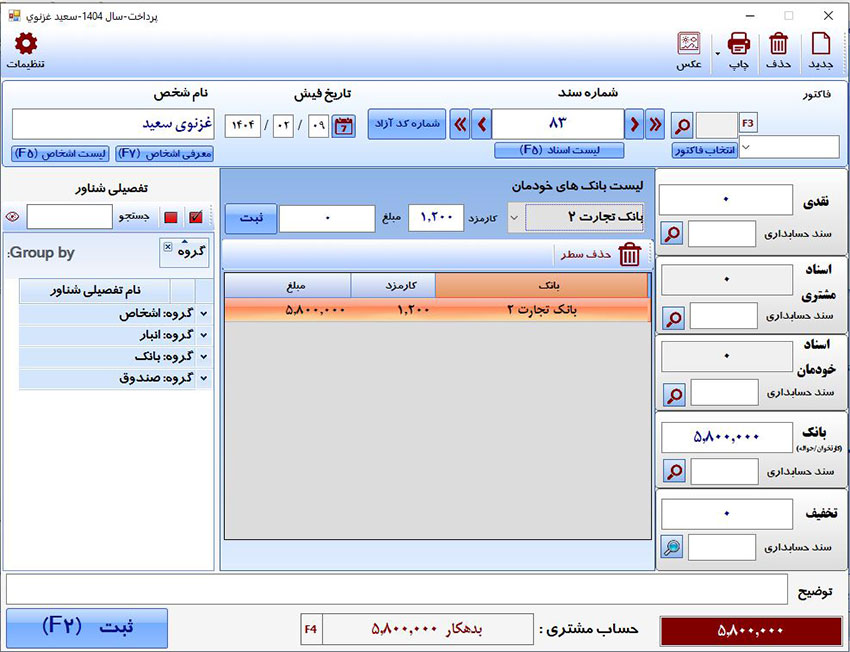Click the red check-all checkbox icon

coord(196,217)
